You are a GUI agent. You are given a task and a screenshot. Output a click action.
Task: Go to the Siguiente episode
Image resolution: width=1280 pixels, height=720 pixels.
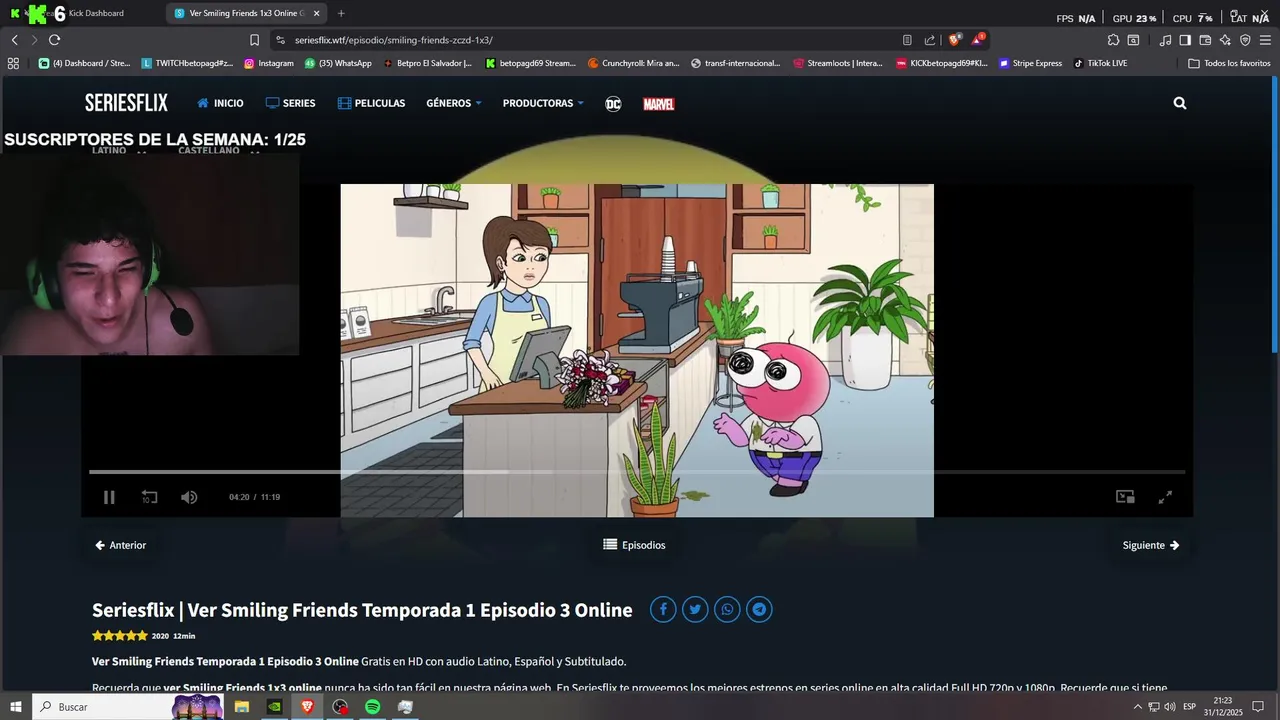1151,545
